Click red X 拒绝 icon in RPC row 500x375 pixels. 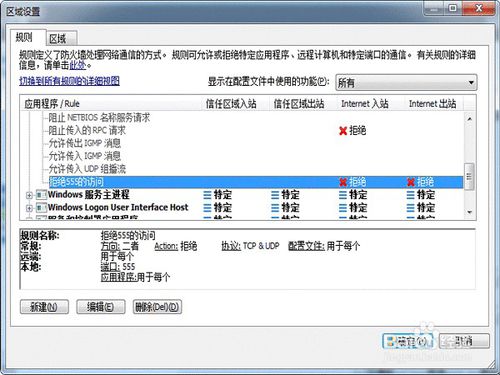coord(343,131)
